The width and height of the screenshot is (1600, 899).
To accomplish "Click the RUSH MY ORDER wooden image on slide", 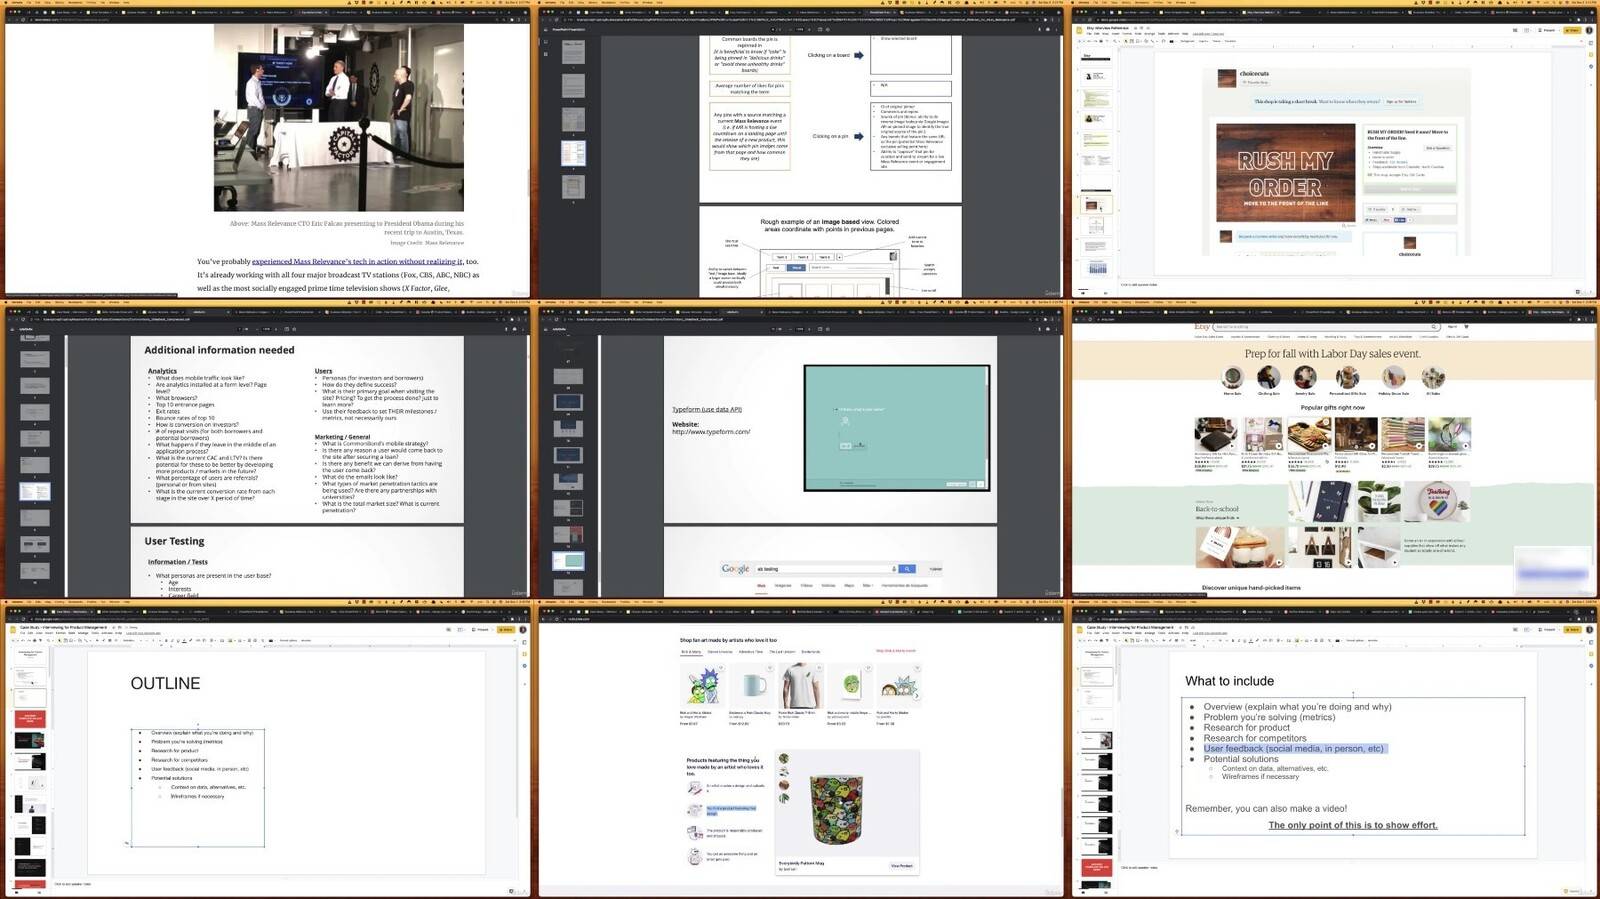I will click(x=1285, y=172).
